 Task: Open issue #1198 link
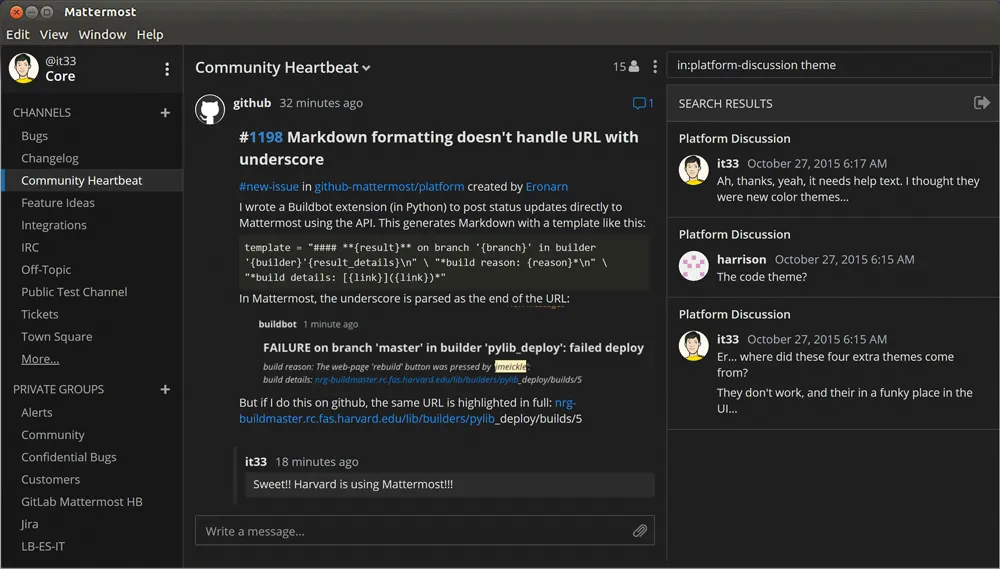click(x=265, y=137)
